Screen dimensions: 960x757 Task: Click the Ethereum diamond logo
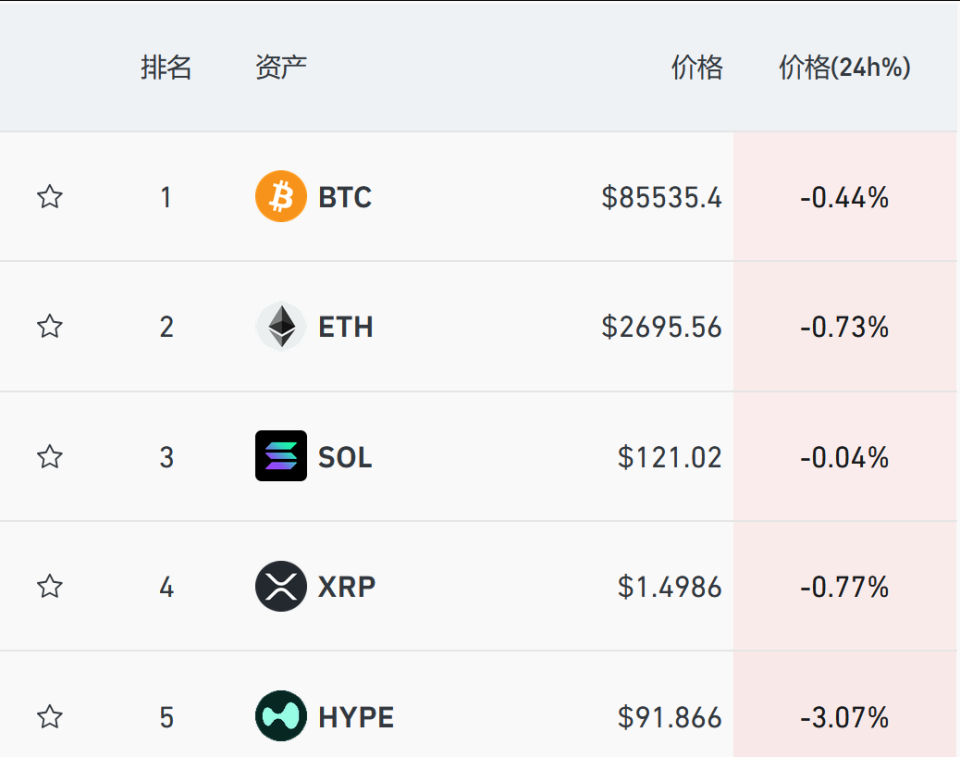(281, 326)
